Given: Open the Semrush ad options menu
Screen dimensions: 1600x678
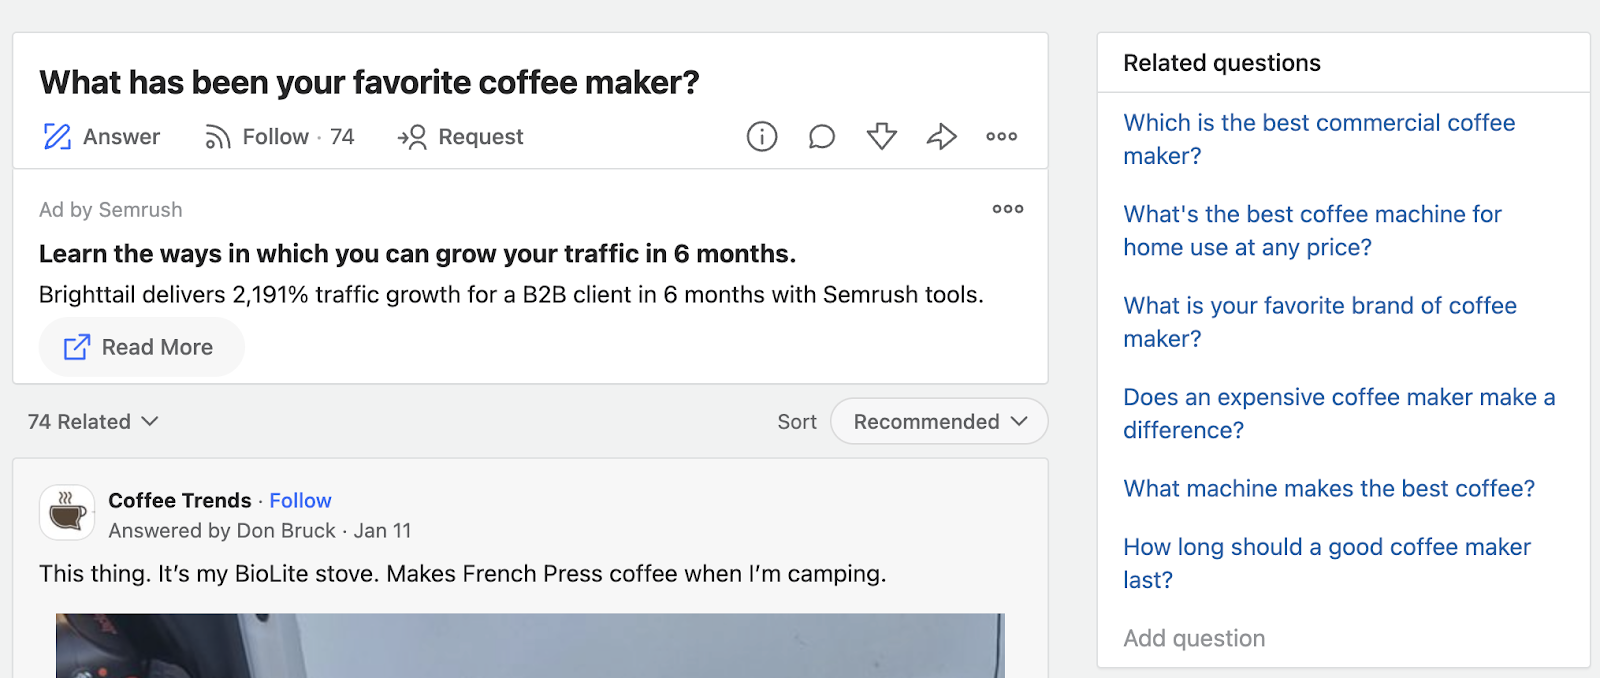Looking at the screenshot, I should click(1007, 209).
